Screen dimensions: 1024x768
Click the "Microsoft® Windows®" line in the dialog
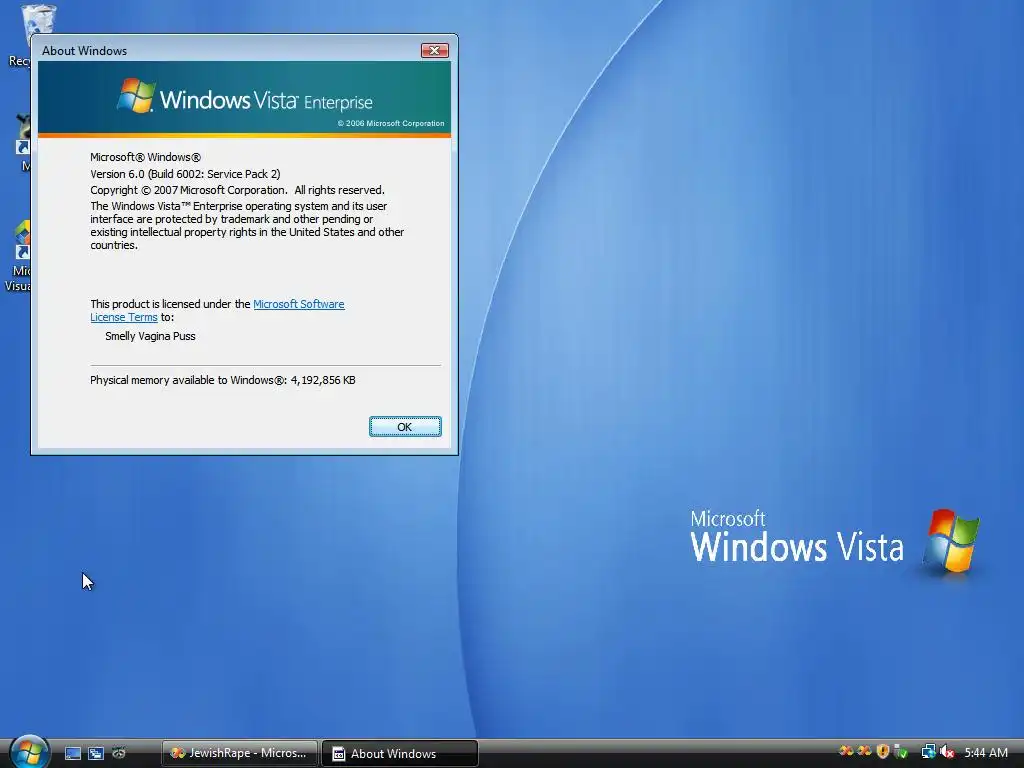pyautogui.click(x=146, y=157)
